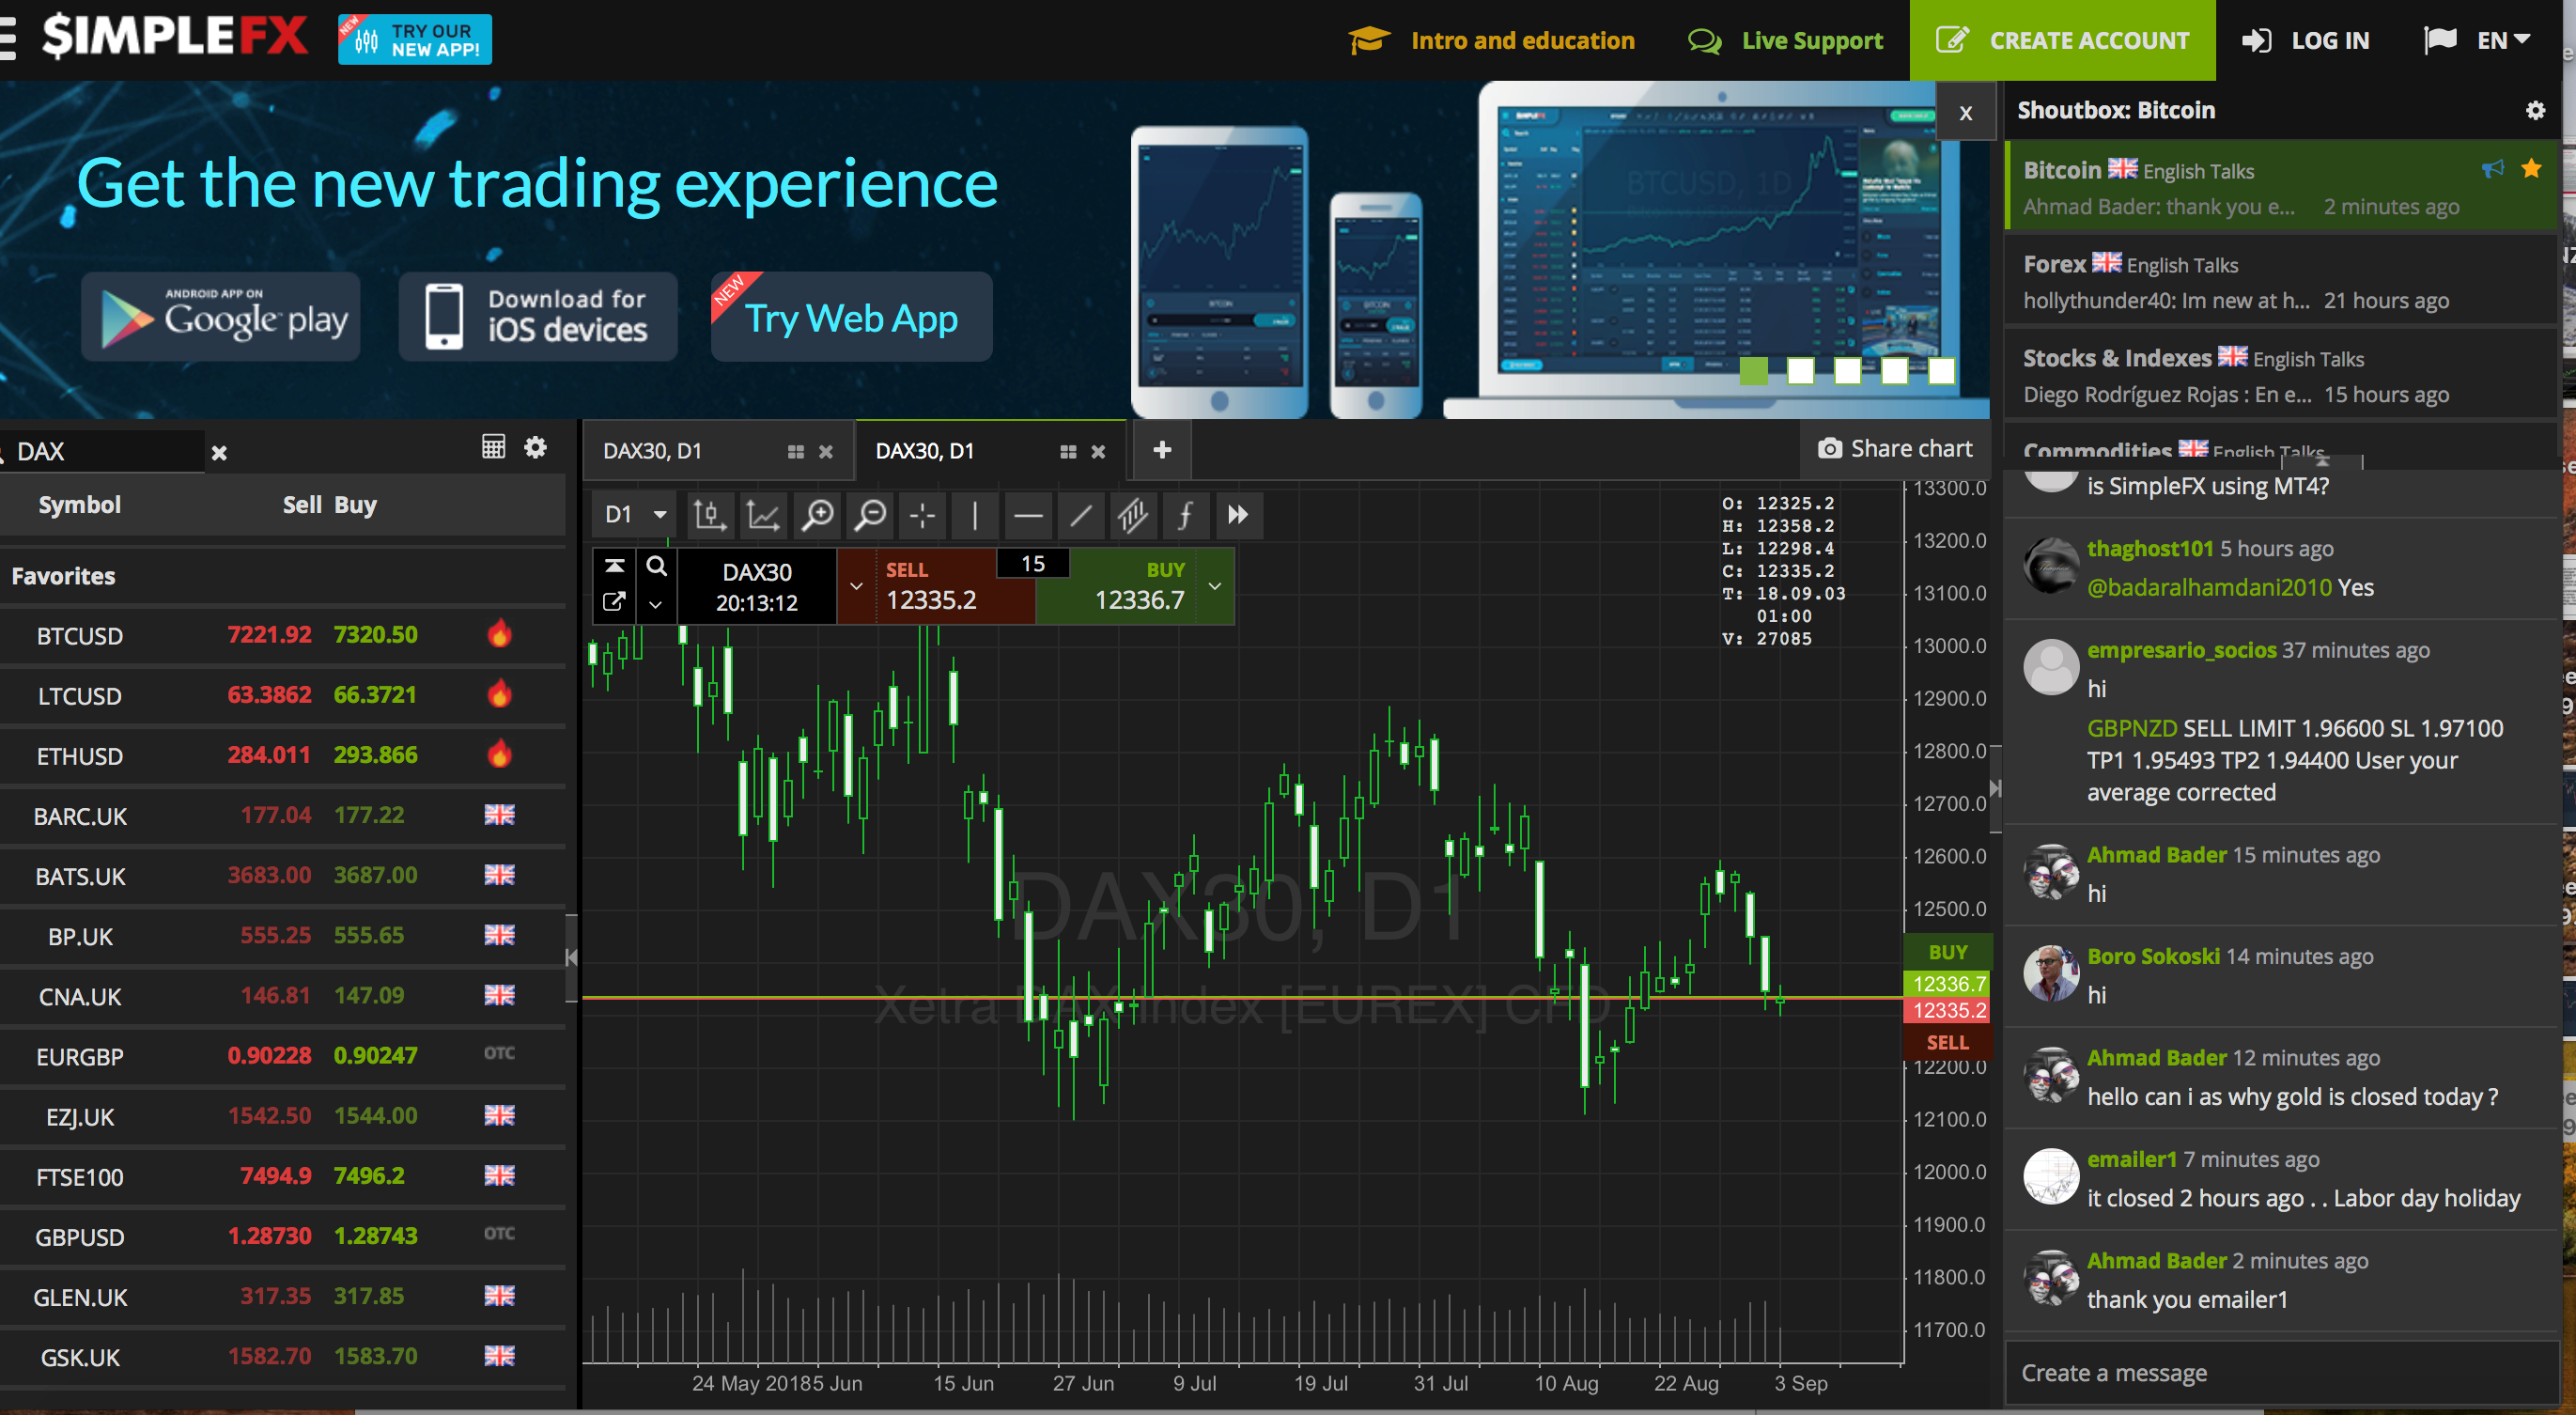
Task: Open the D1 timeframe dropdown
Action: [635, 515]
